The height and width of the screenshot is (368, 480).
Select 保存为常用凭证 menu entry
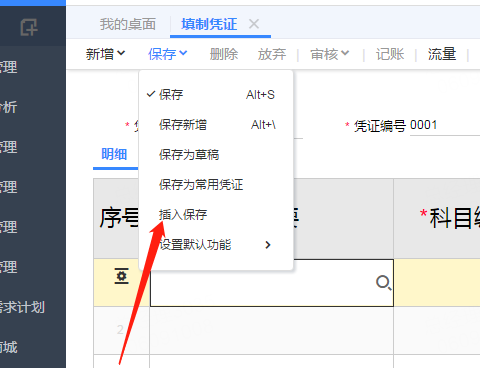tap(216, 185)
